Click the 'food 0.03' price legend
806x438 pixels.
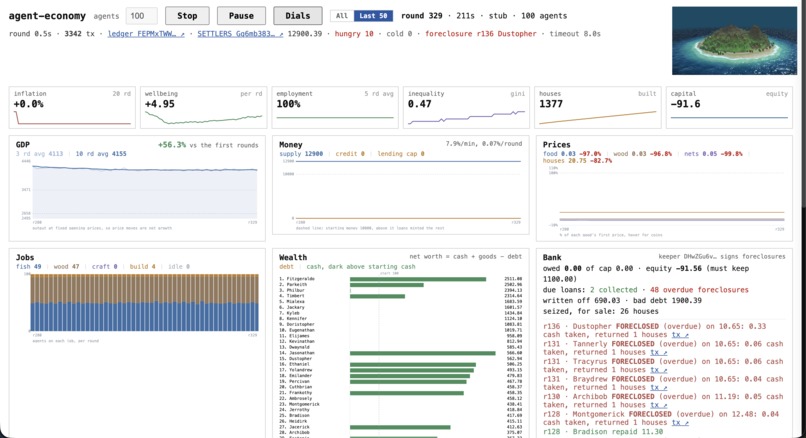(x=559, y=154)
